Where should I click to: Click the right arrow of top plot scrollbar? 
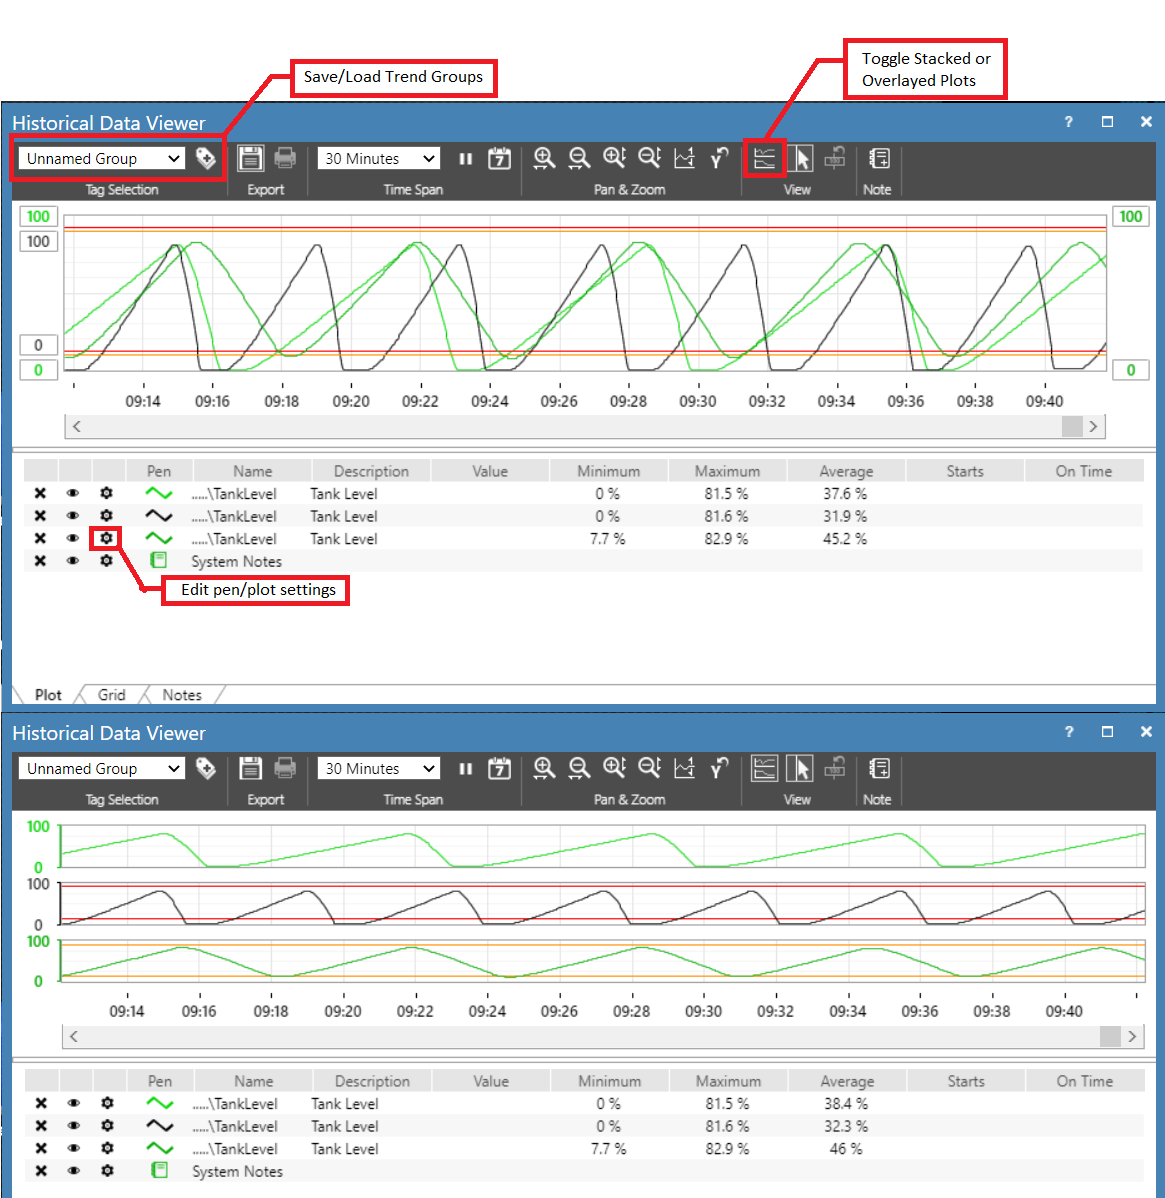point(1093,426)
